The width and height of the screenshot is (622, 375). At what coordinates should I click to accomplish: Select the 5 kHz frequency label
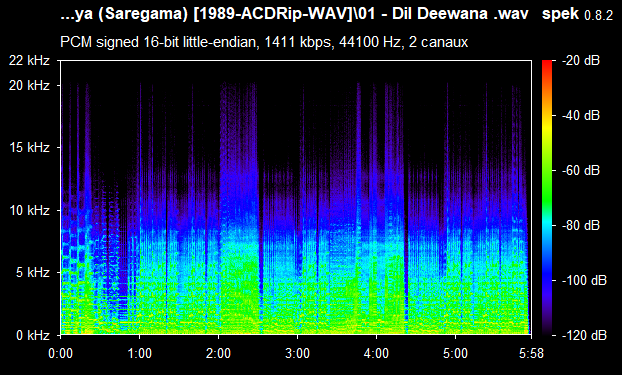33,273
